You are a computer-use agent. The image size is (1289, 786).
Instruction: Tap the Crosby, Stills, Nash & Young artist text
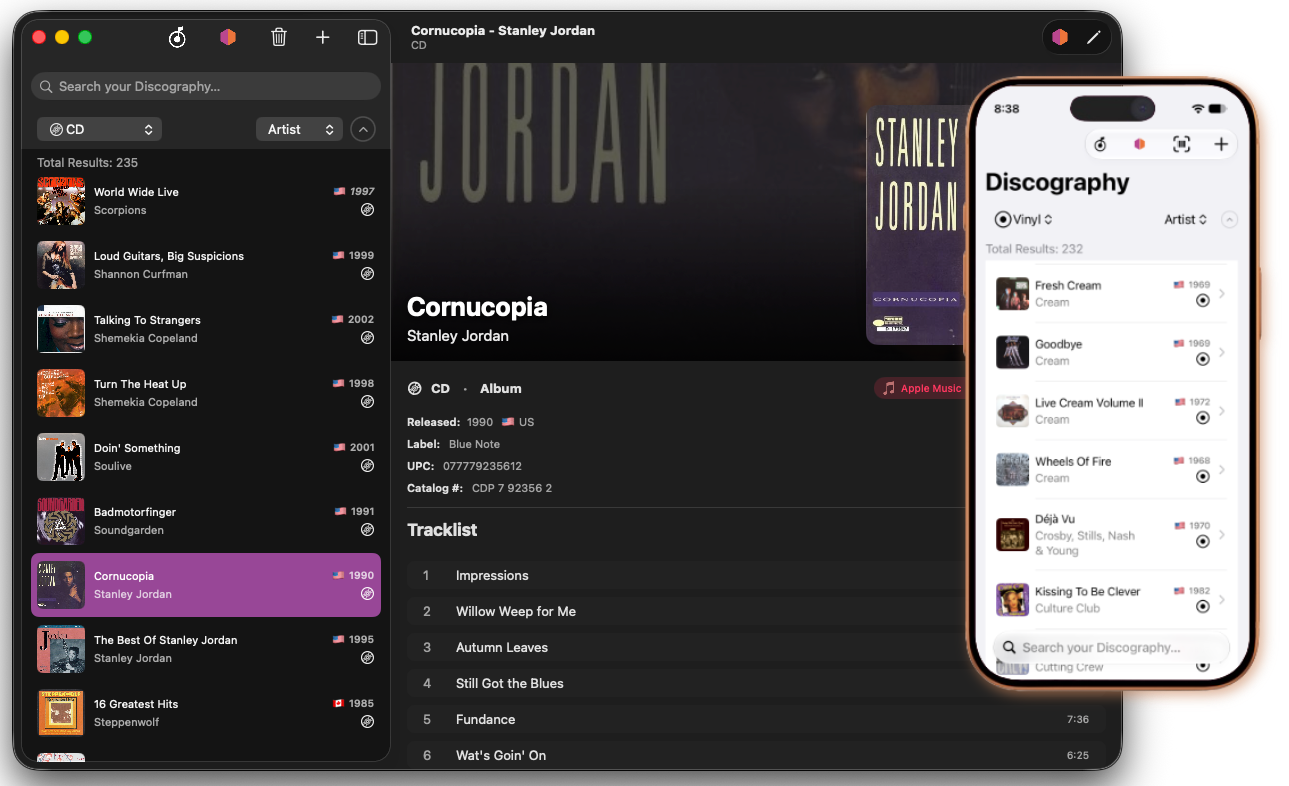coord(1085,543)
